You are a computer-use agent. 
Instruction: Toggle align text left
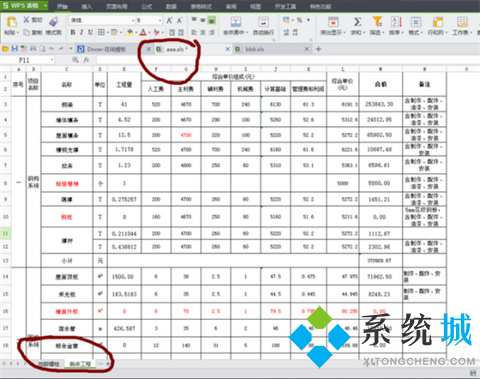[194, 32]
